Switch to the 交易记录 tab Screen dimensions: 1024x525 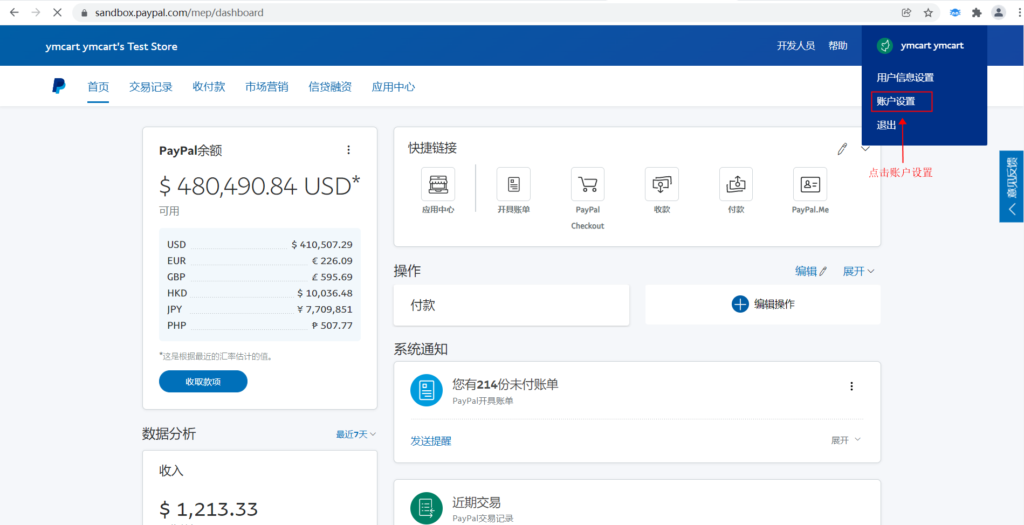click(151, 87)
